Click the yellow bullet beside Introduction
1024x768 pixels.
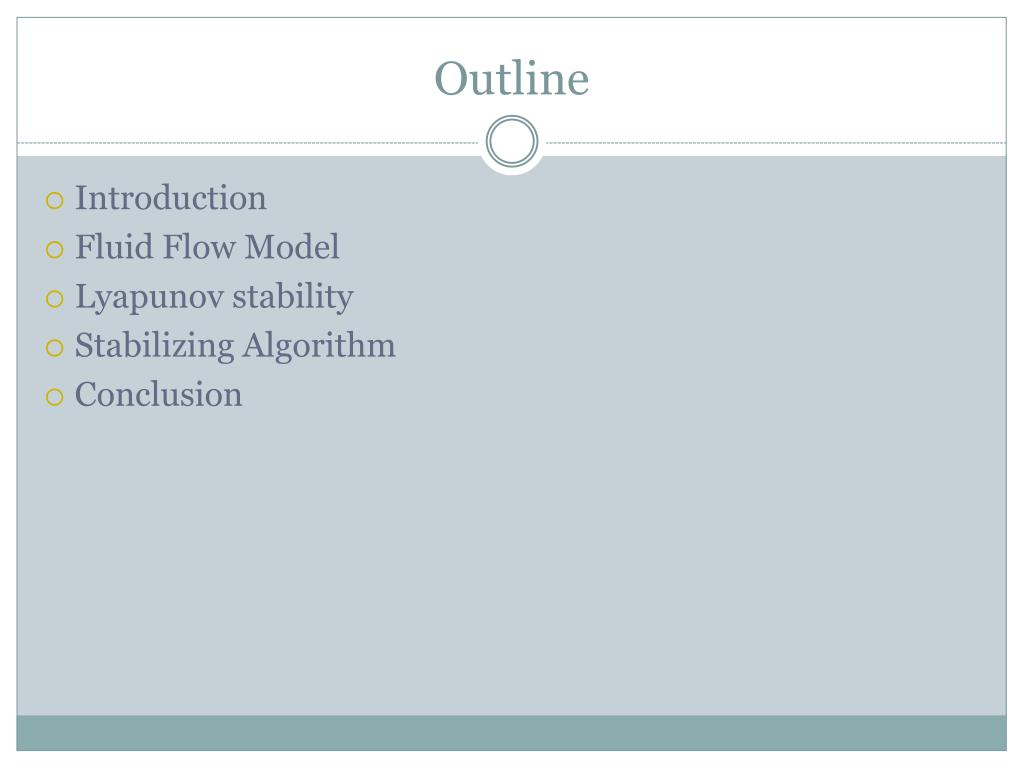pos(55,200)
